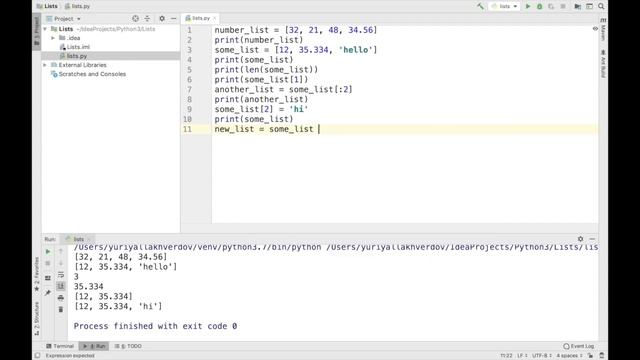The height and width of the screenshot is (360, 640).
Task: Toggle soft-wrap in Run console
Action: coord(61,275)
